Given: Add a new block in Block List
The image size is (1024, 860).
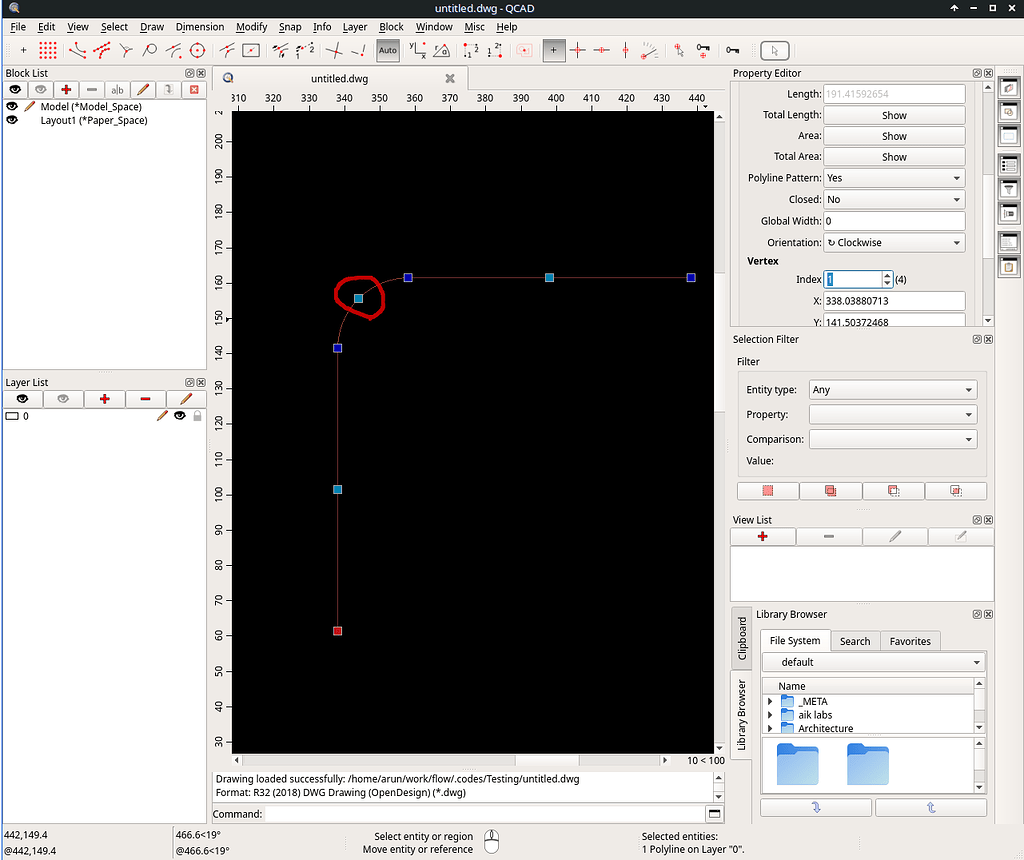Looking at the screenshot, I should coord(66,89).
